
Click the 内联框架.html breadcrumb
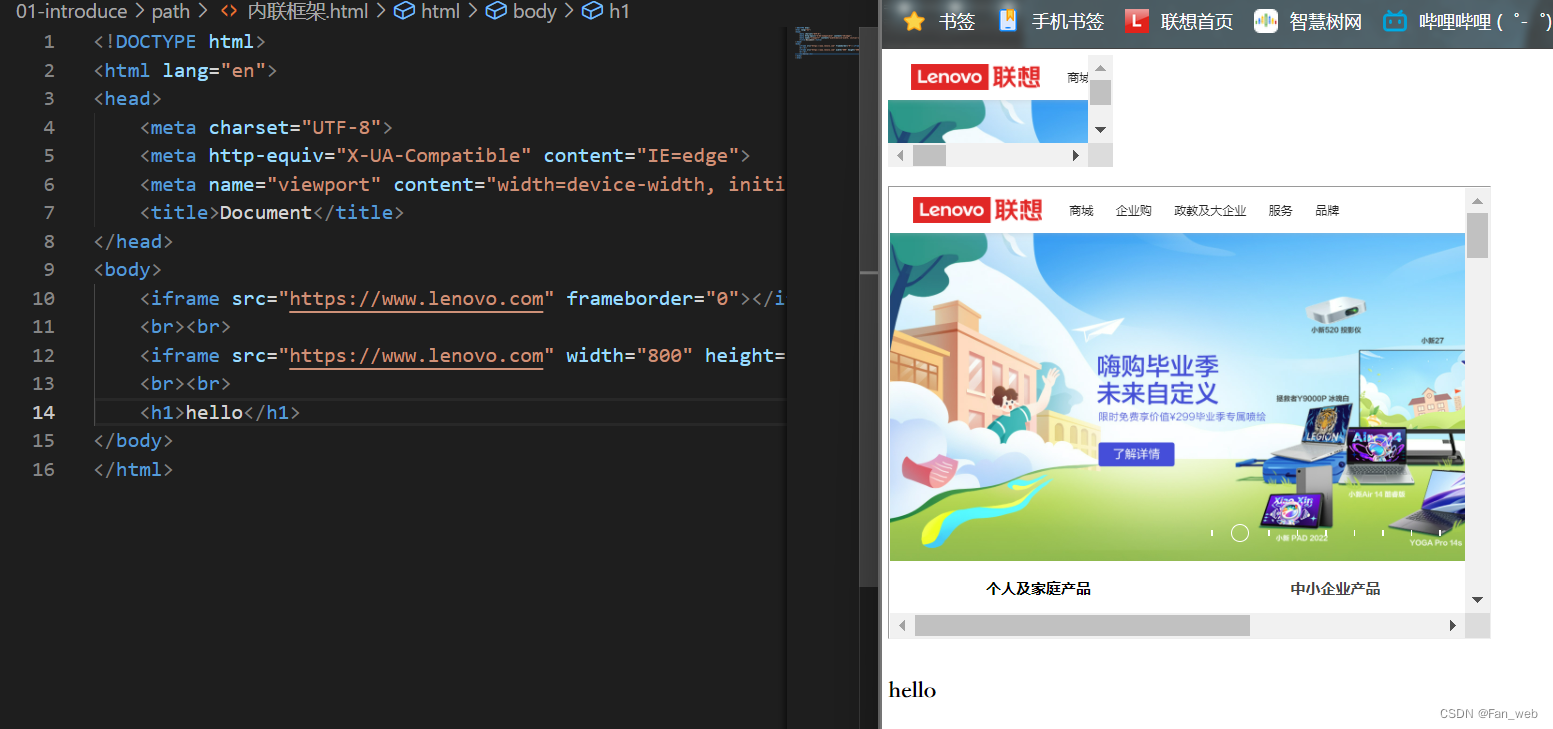308,12
